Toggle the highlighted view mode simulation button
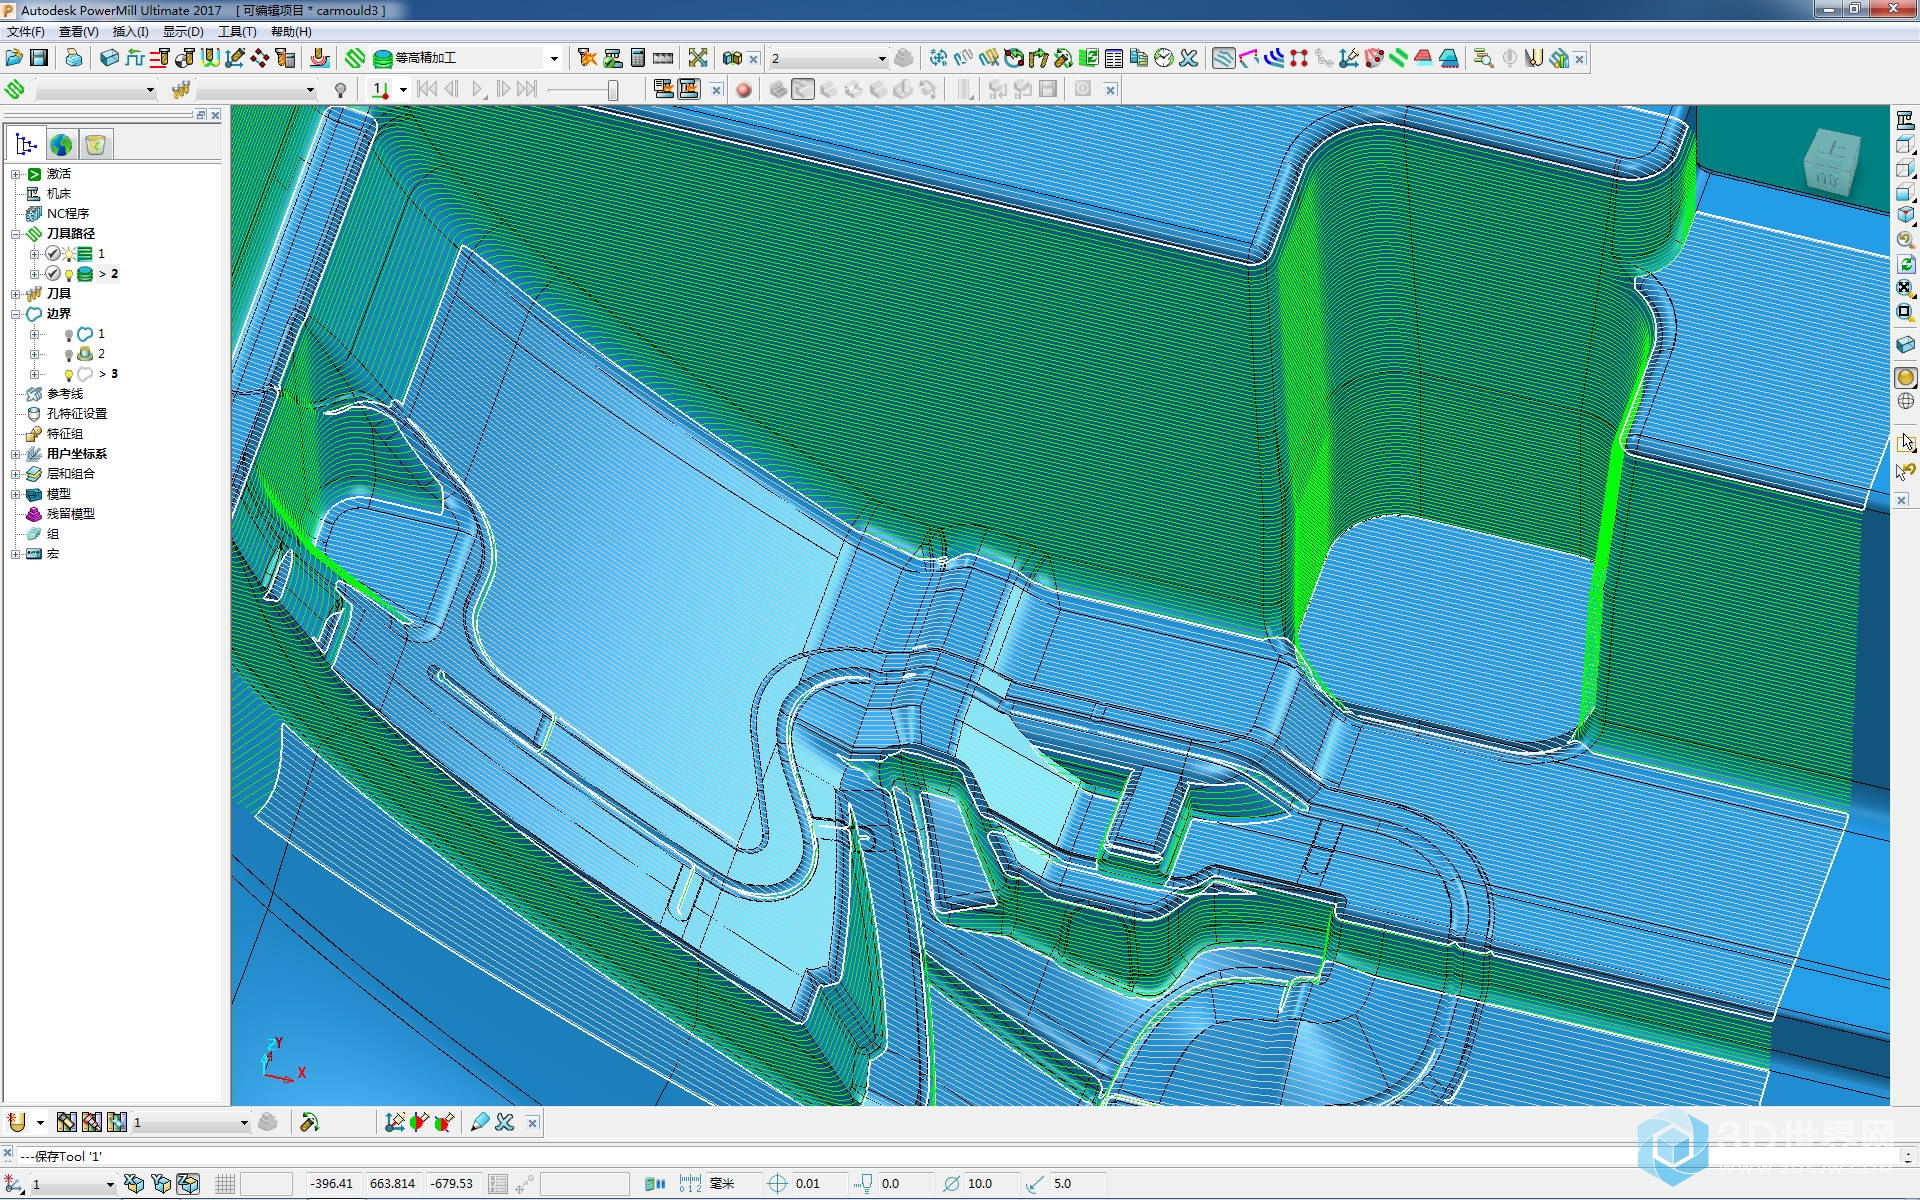This screenshot has width=1920, height=1200. [x=803, y=90]
